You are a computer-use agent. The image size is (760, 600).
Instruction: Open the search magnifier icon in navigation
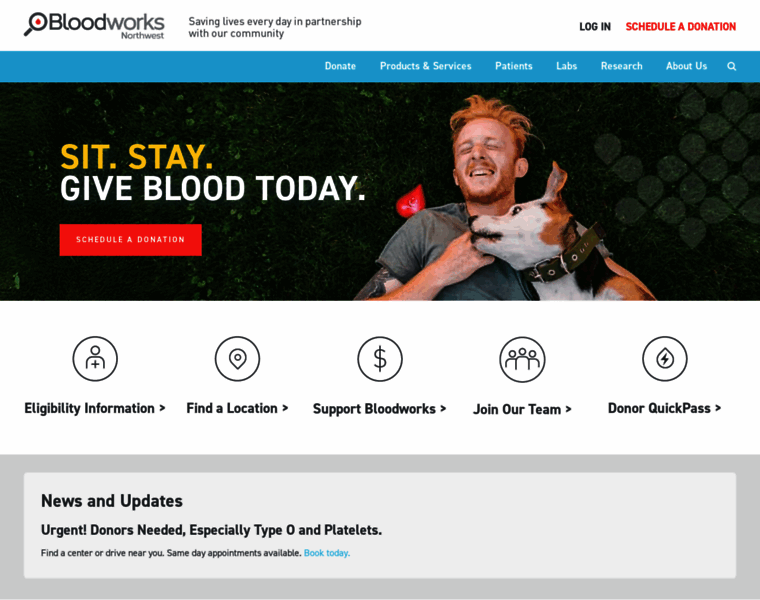731,66
